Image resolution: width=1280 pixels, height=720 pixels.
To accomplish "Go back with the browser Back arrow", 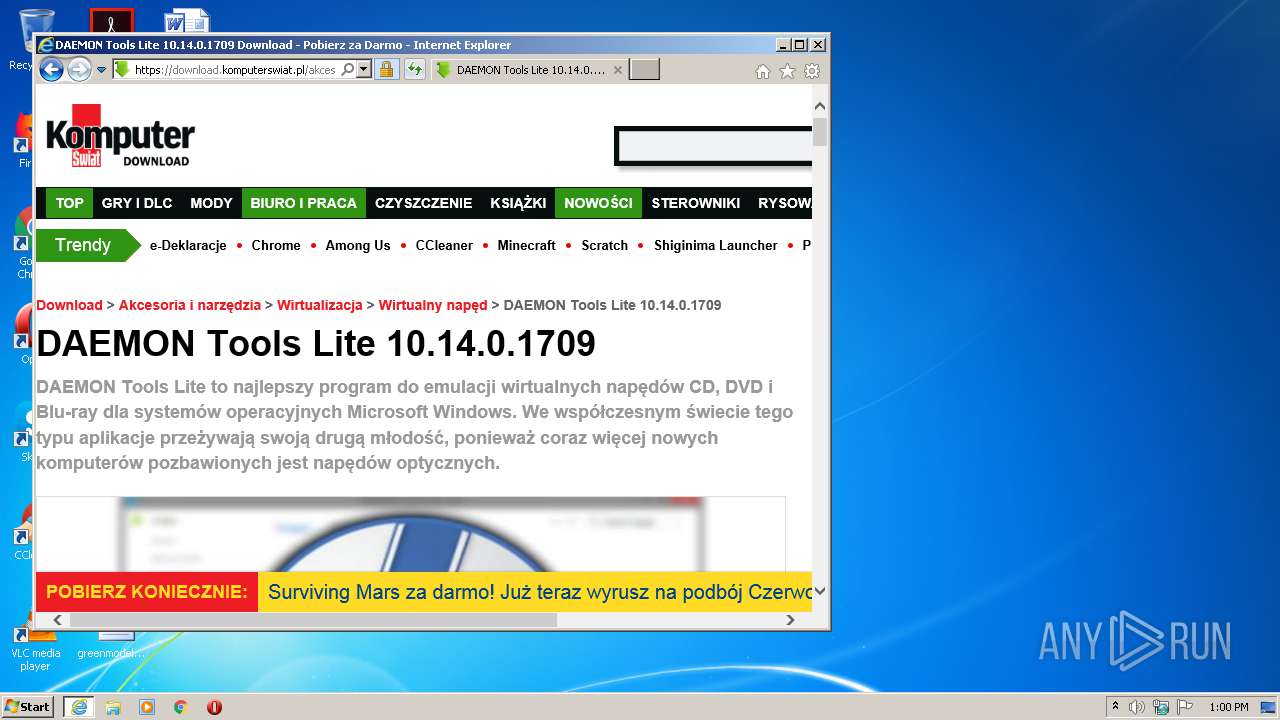I will pos(51,70).
